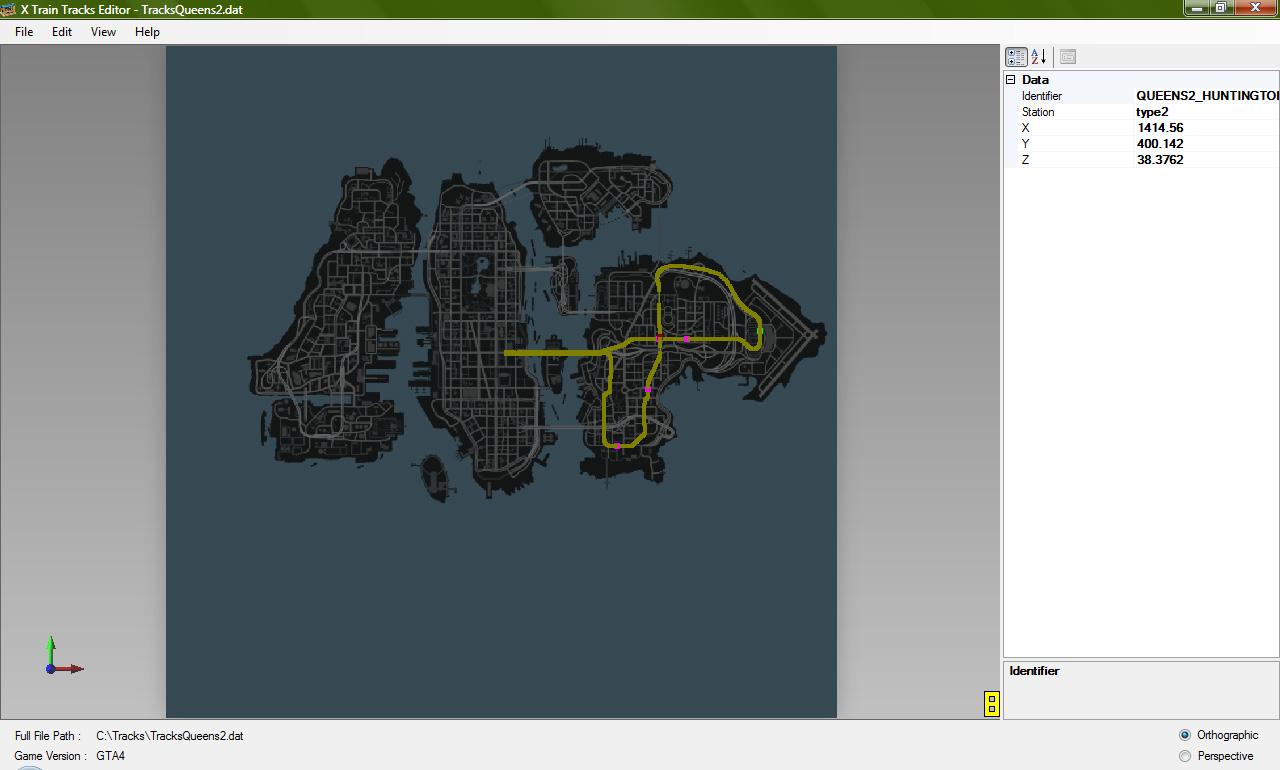Viewport: 1280px width, 770px height.
Task: Edit the Y value 400.142
Action: (1207, 144)
